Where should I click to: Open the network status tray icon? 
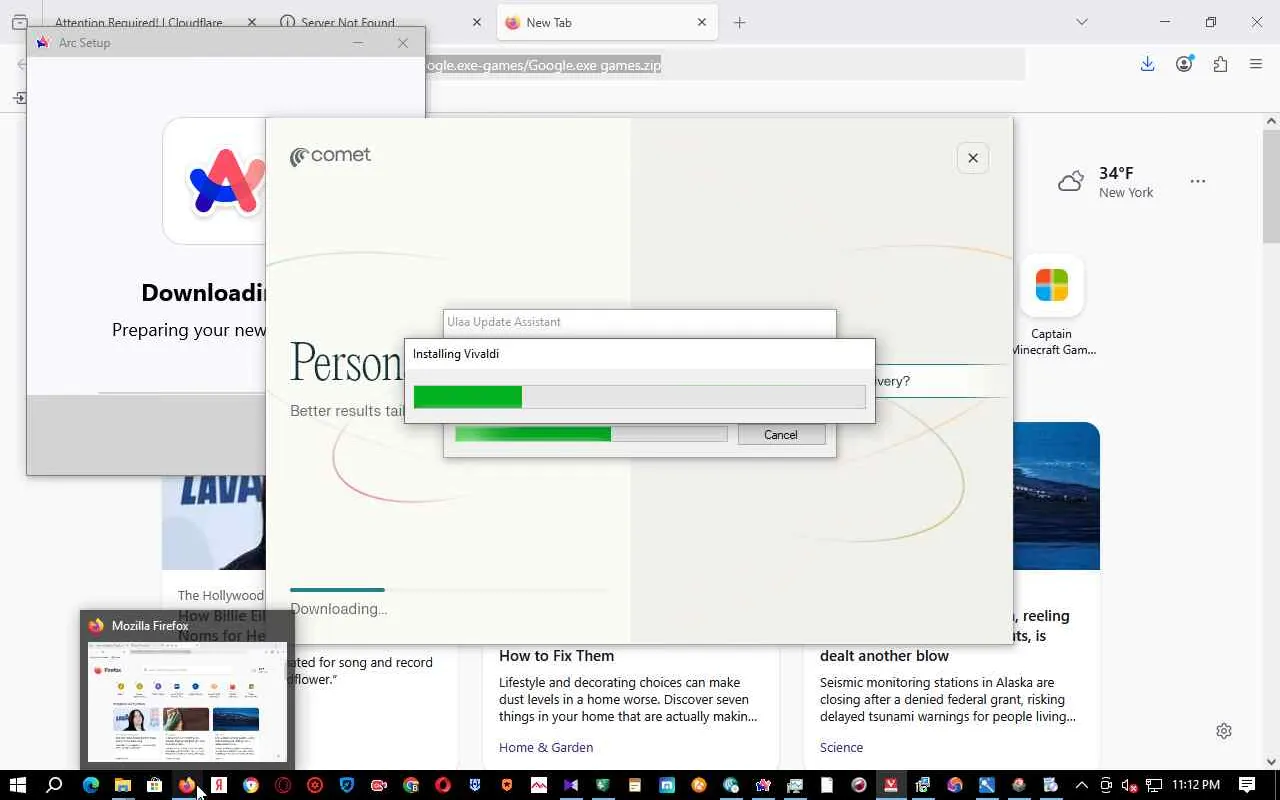(x=1154, y=785)
